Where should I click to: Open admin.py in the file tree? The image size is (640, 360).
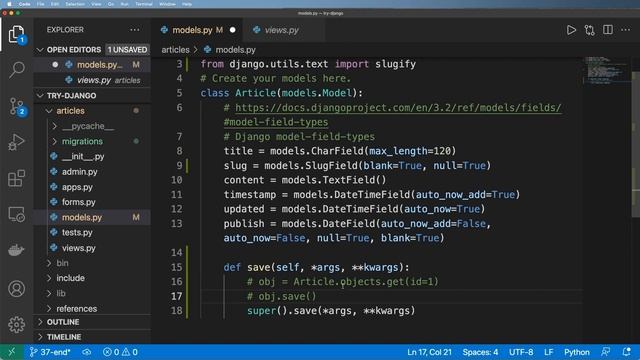tap(92, 172)
